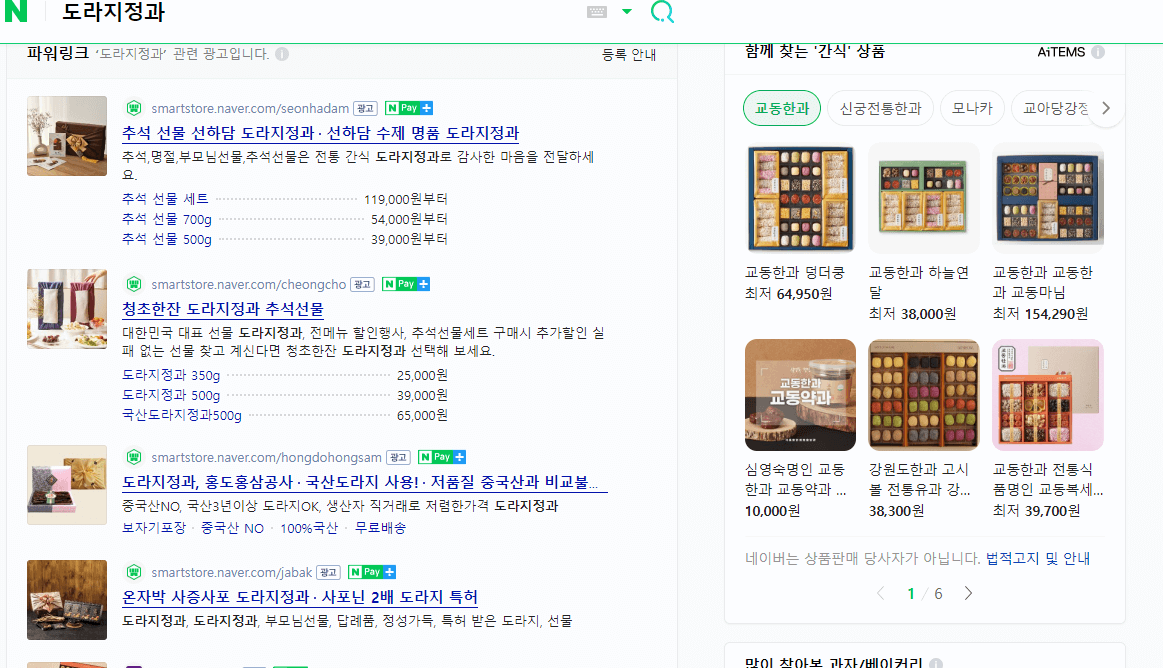The width and height of the screenshot is (1163, 668).
Task: Click the smartstore icon beside jabak link
Action: pyautogui.click(x=135, y=572)
